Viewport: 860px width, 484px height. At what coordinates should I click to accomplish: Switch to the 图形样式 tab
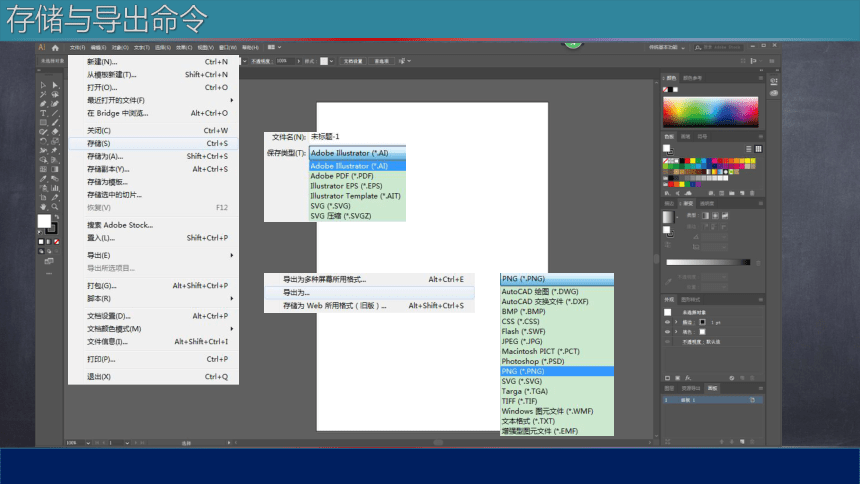691,300
